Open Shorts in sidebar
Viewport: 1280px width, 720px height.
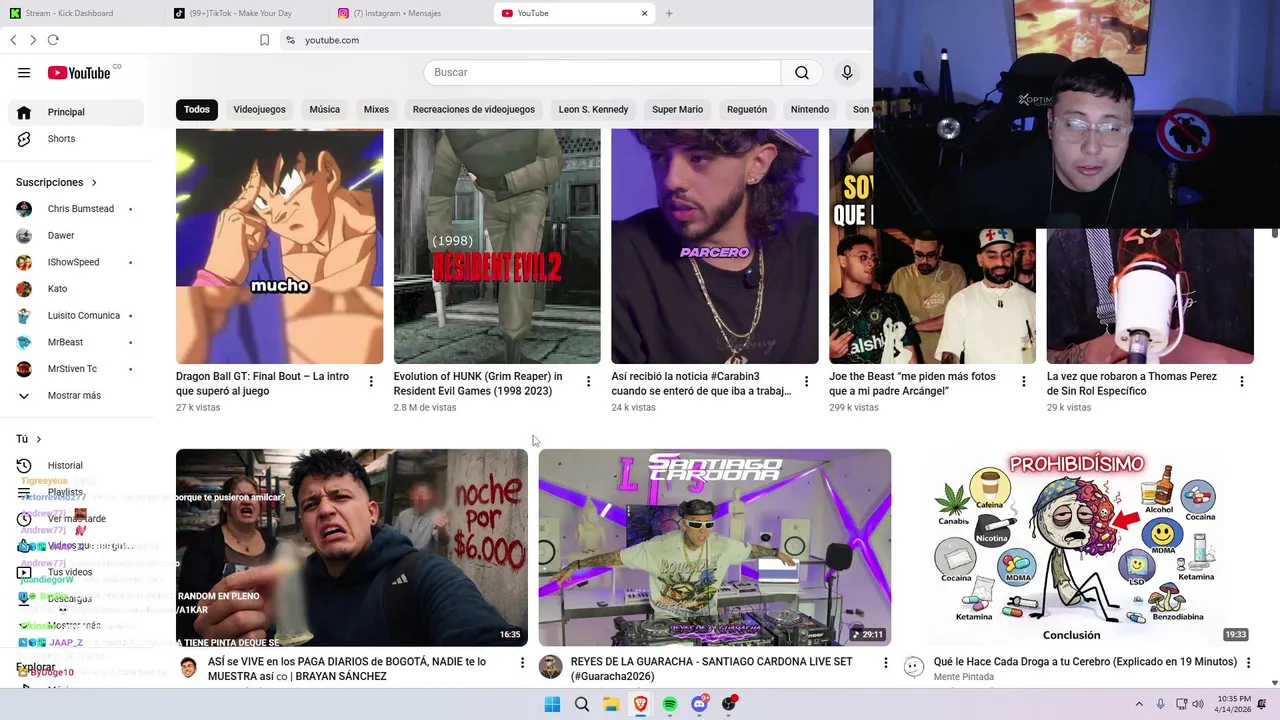pos(76,139)
